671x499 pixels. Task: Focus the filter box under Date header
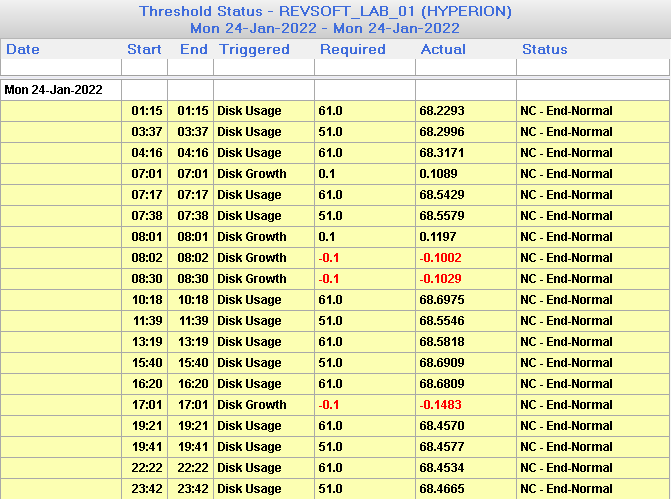click(61, 67)
